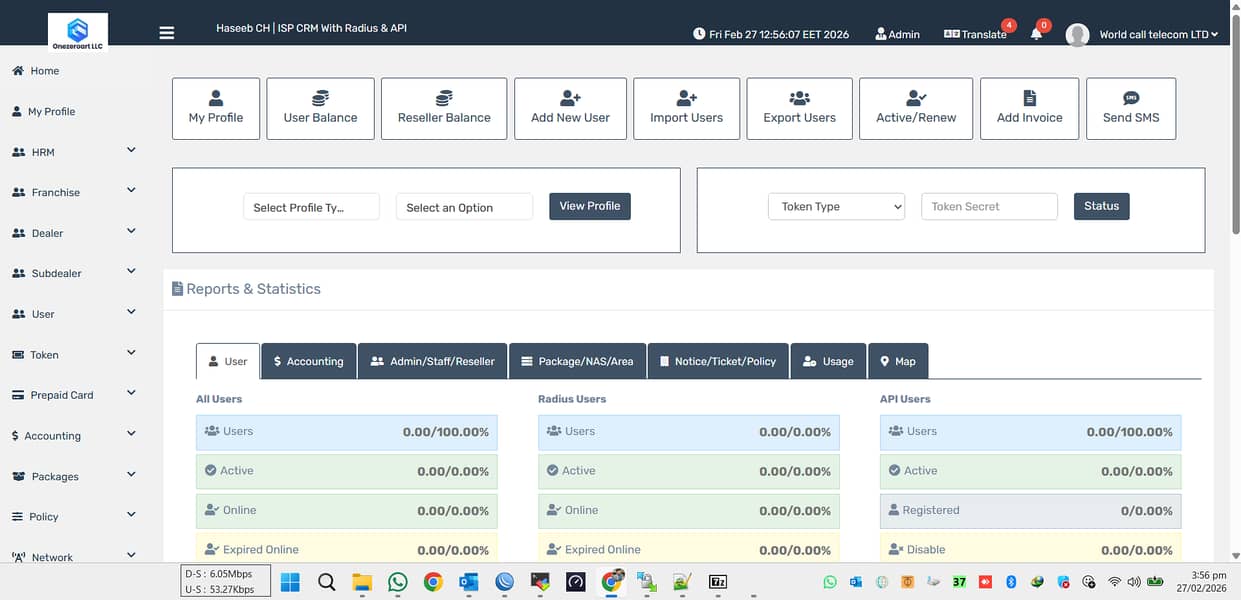Switch to the Map tab
The height and width of the screenshot is (600, 1241).
[x=897, y=361]
